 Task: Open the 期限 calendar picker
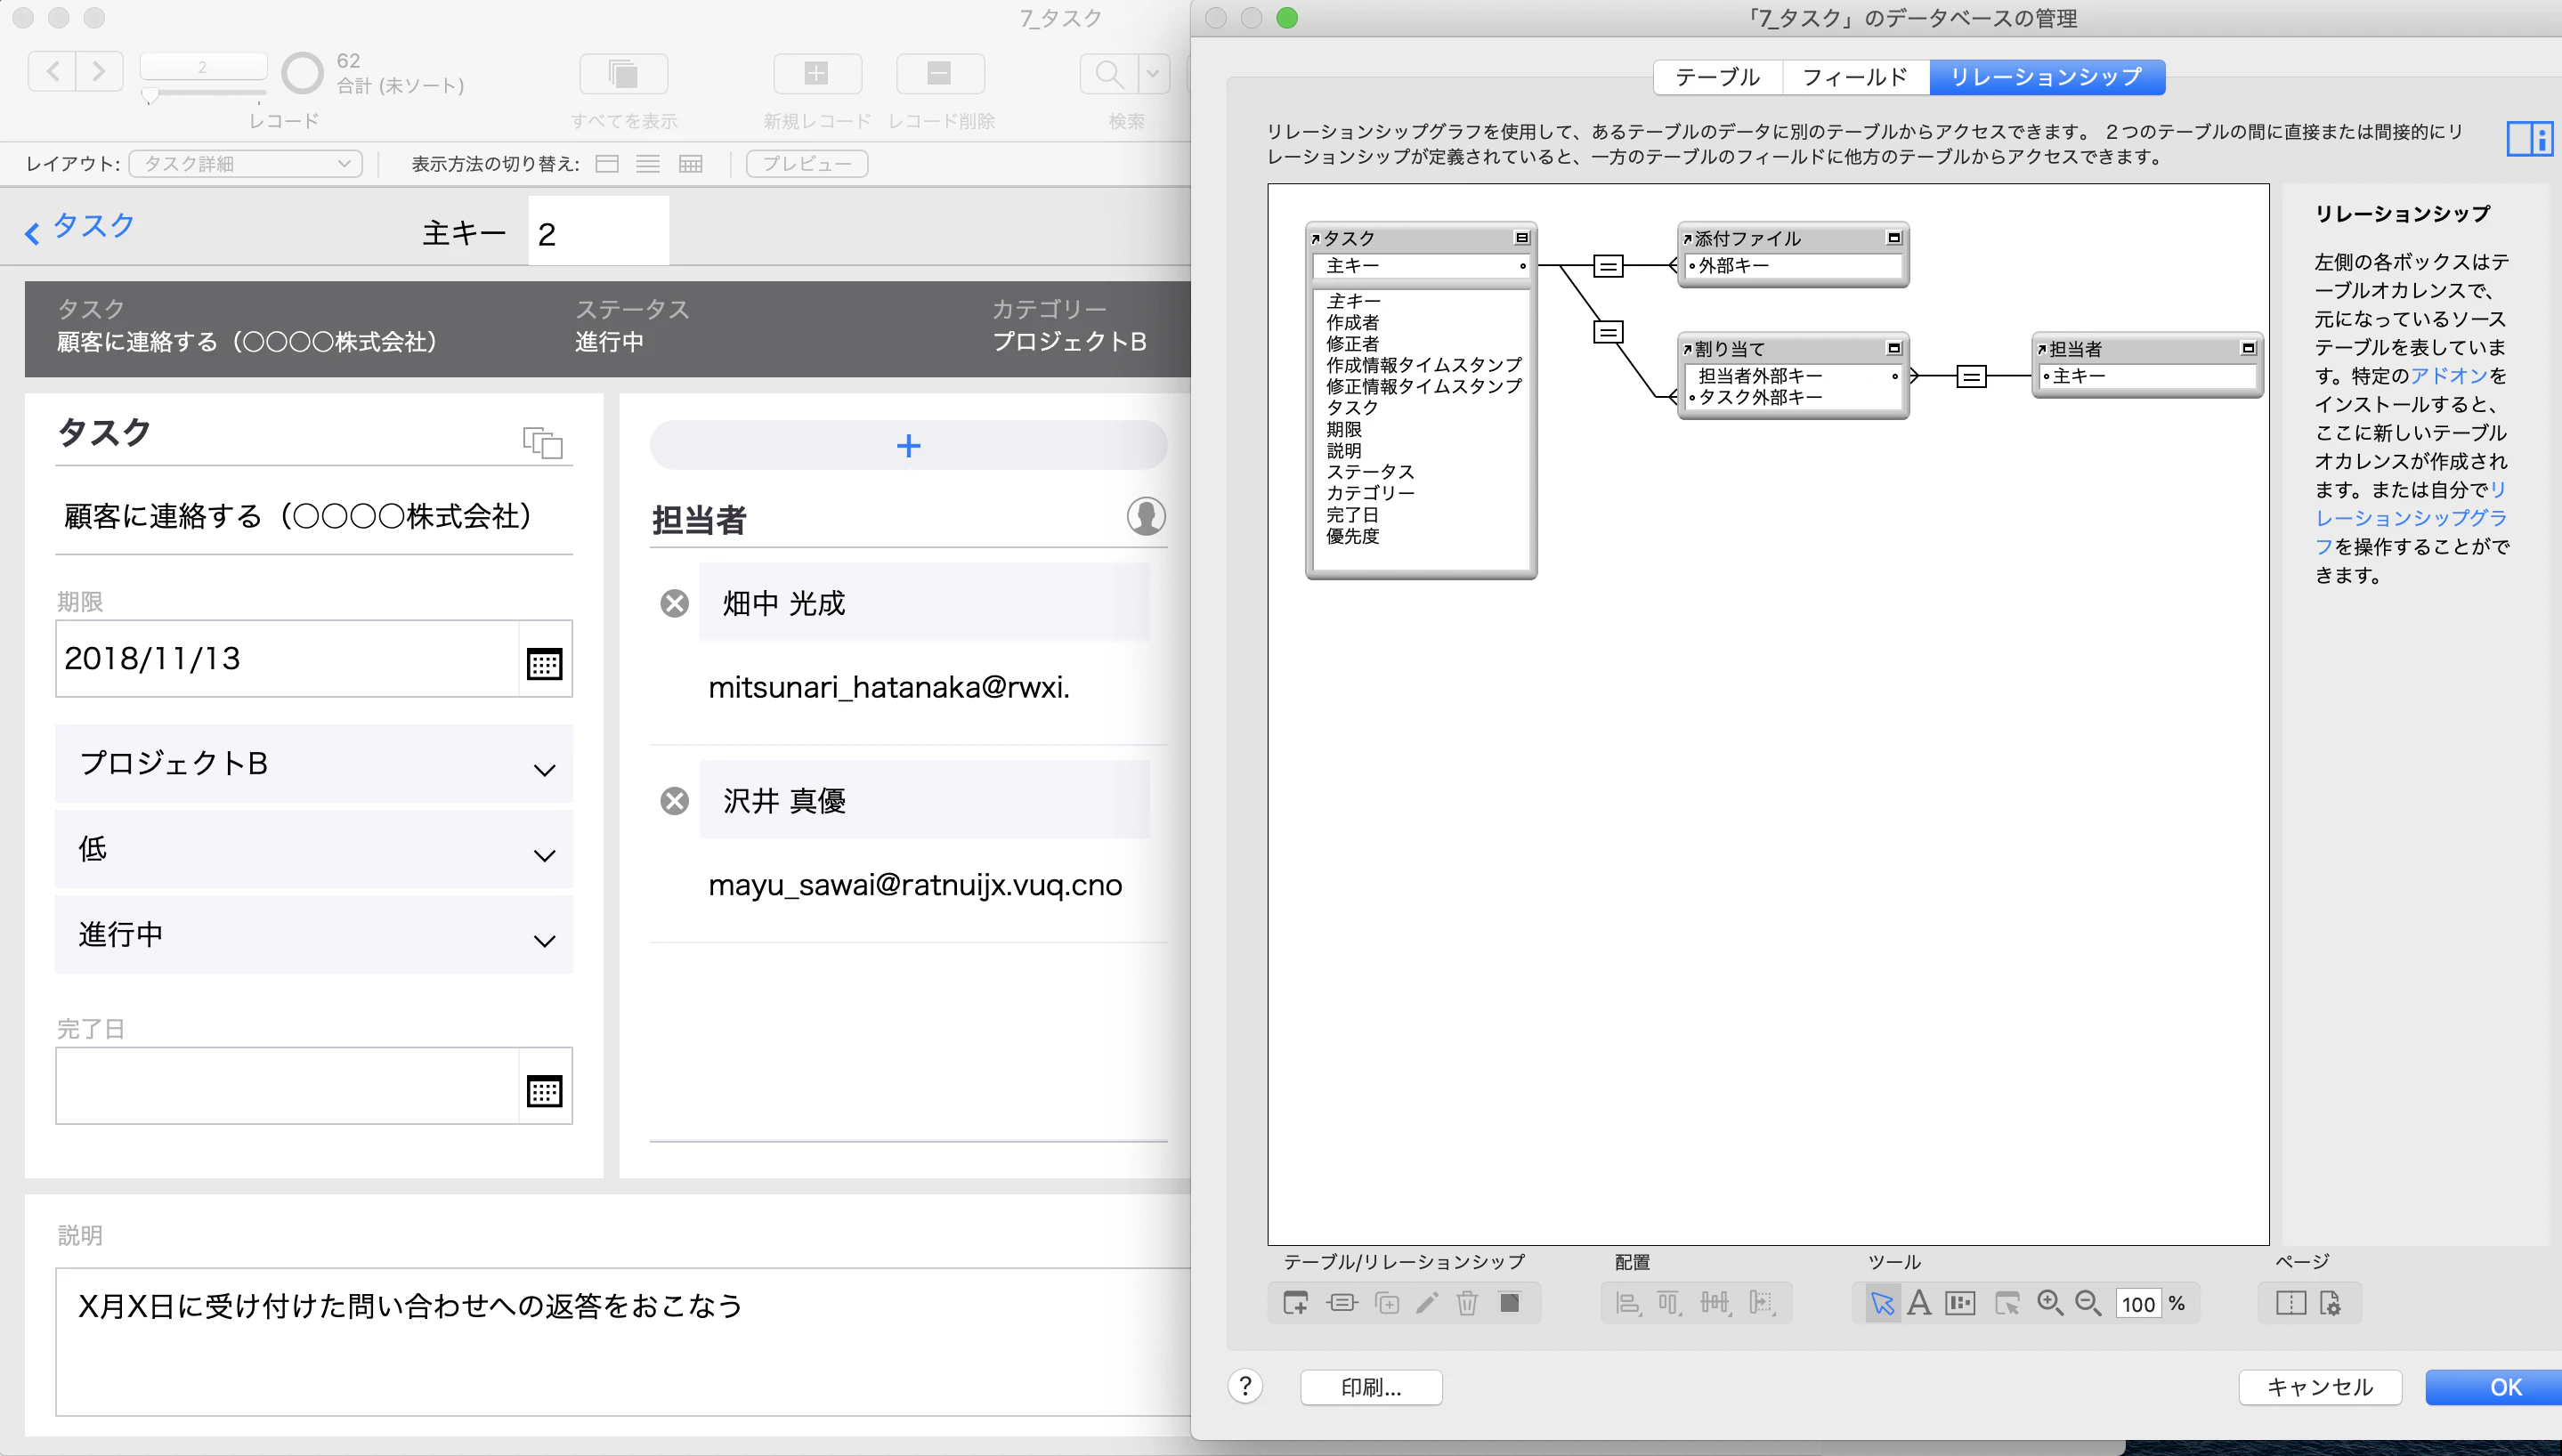coord(544,662)
